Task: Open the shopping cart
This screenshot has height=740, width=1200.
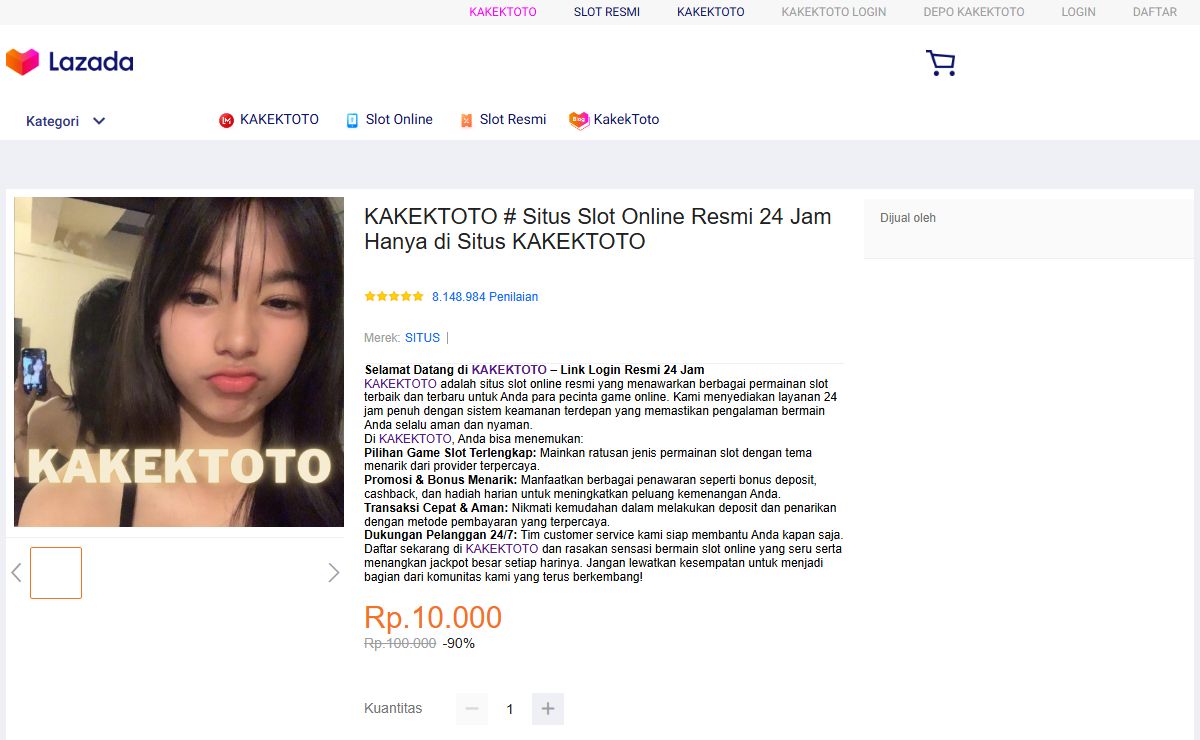Action: pyautogui.click(x=940, y=63)
